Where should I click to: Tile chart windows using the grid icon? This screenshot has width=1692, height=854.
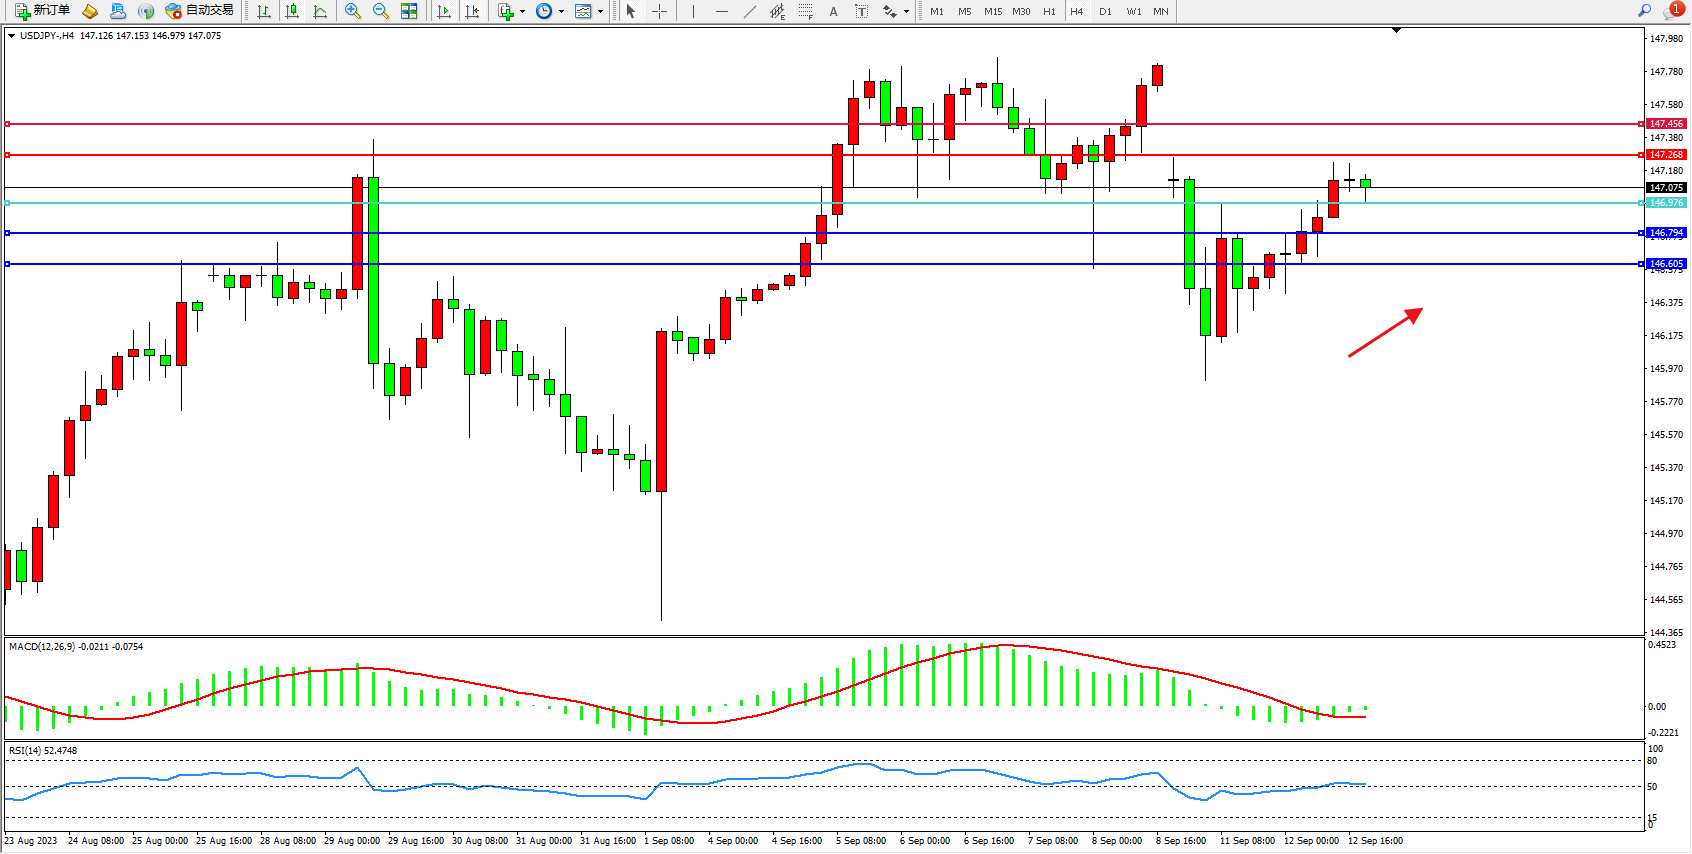pyautogui.click(x=409, y=11)
